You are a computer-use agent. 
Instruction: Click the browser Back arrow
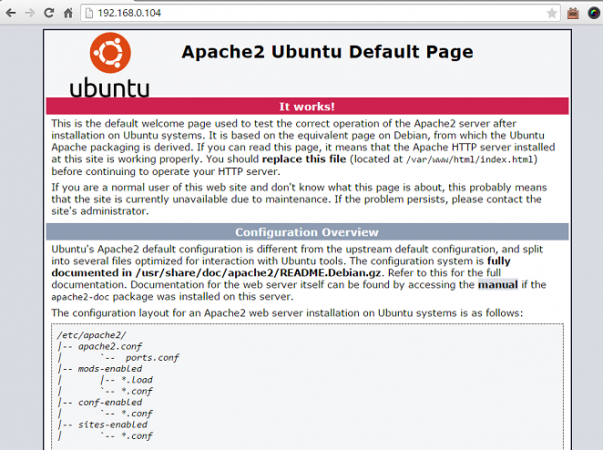[11, 13]
